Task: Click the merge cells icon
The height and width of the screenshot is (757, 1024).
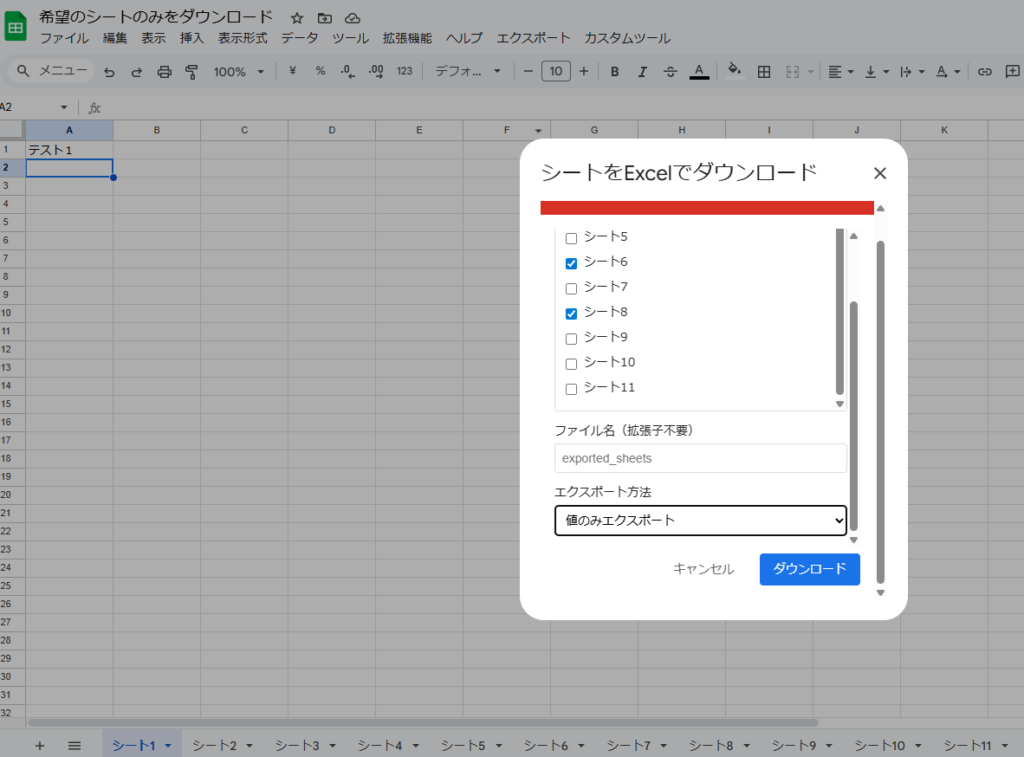Action: coord(793,72)
